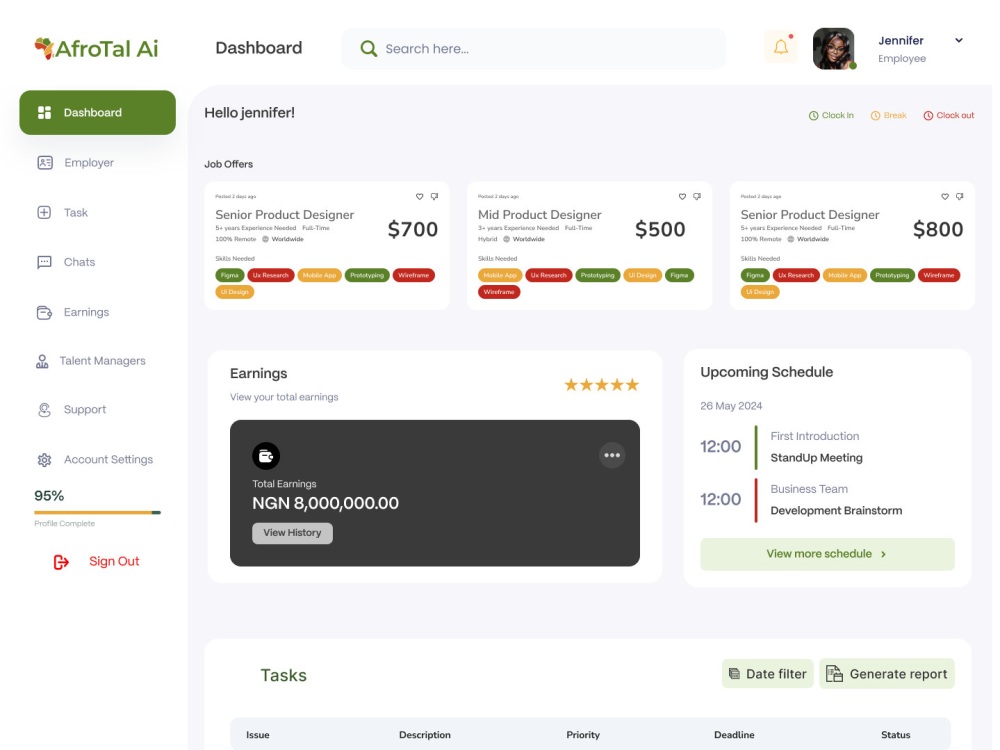Click the Account Settings gear icon

(x=44, y=460)
